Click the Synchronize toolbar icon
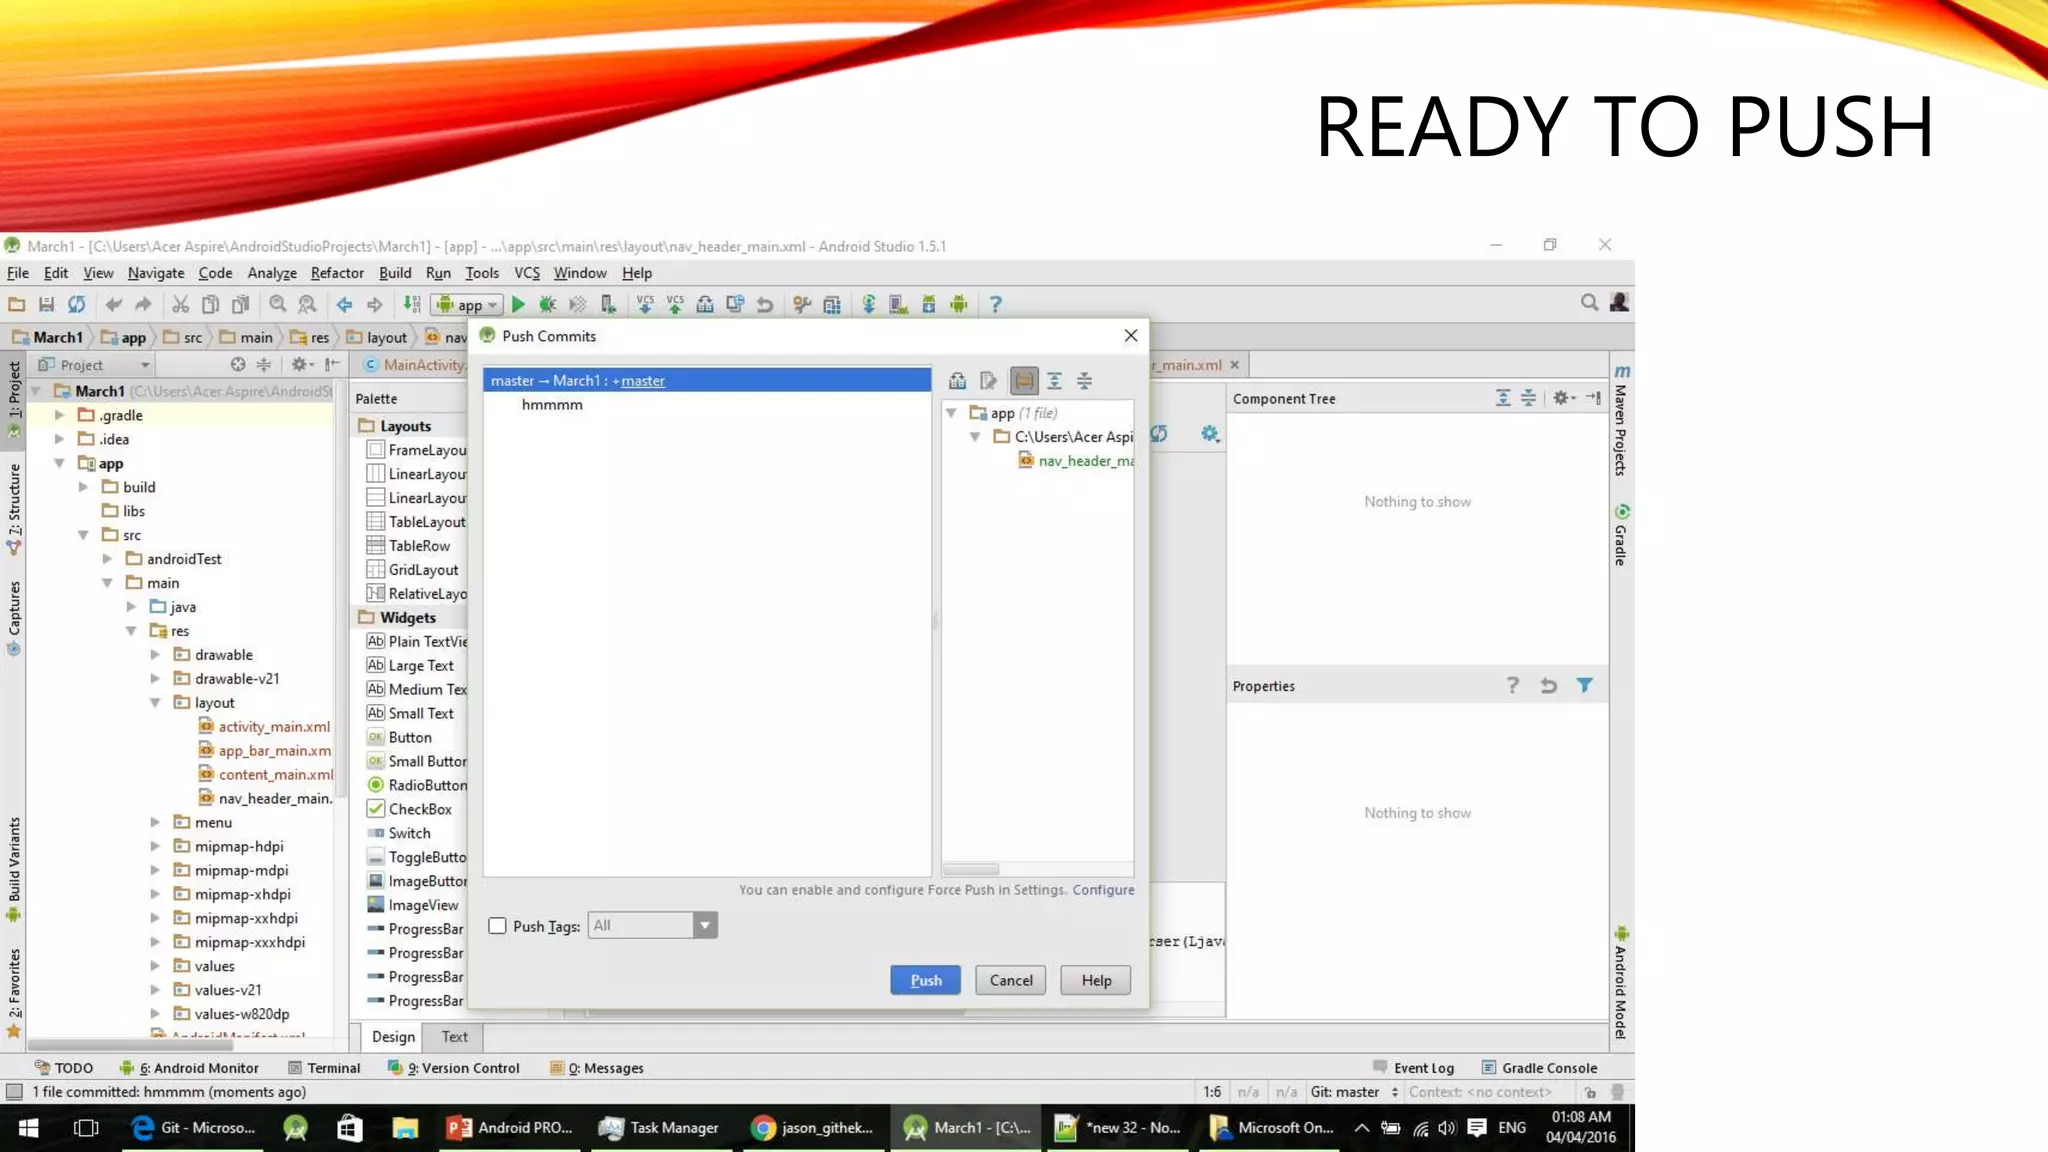Image resolution: width=2048 pixels, height=1152 pixels. coord(77,305)
